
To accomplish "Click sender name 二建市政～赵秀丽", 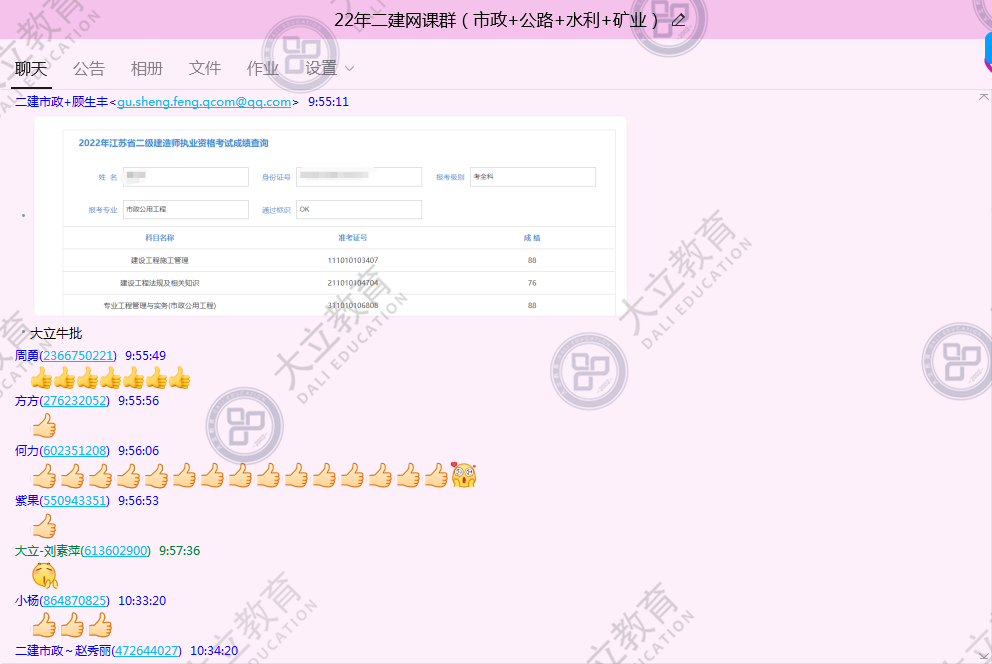I will (63, 650).
